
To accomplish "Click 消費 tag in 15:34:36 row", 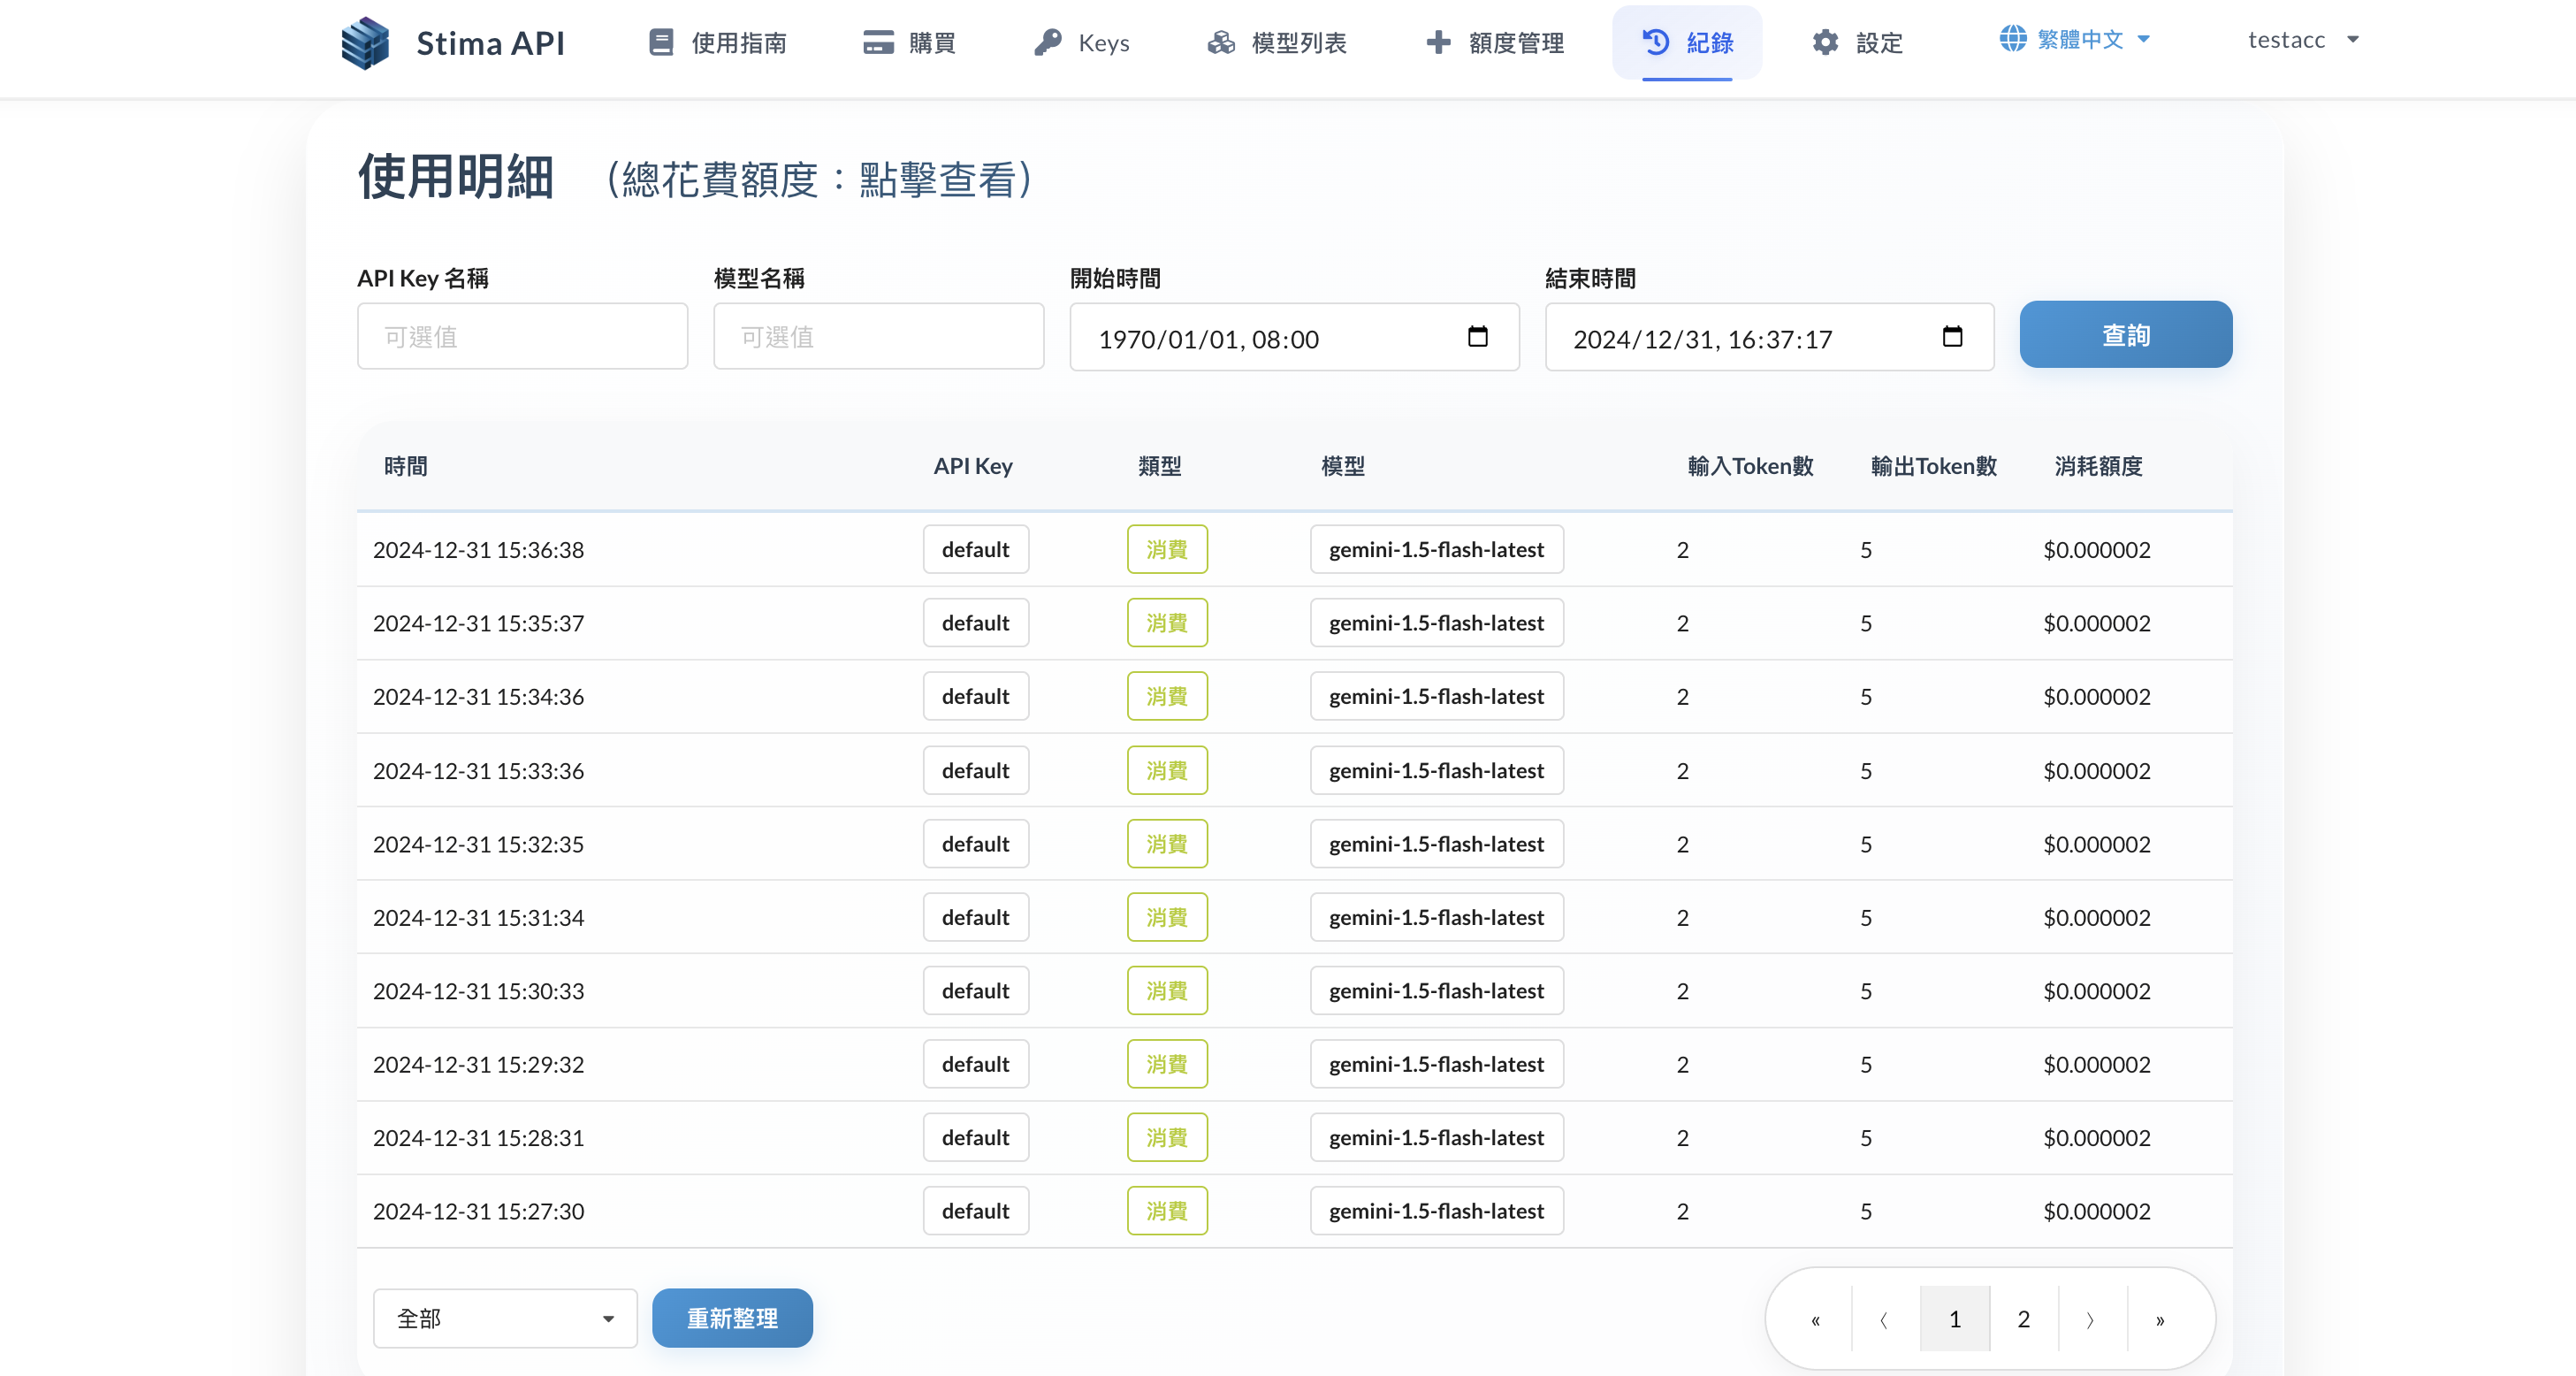I will tap(1167, 696).
